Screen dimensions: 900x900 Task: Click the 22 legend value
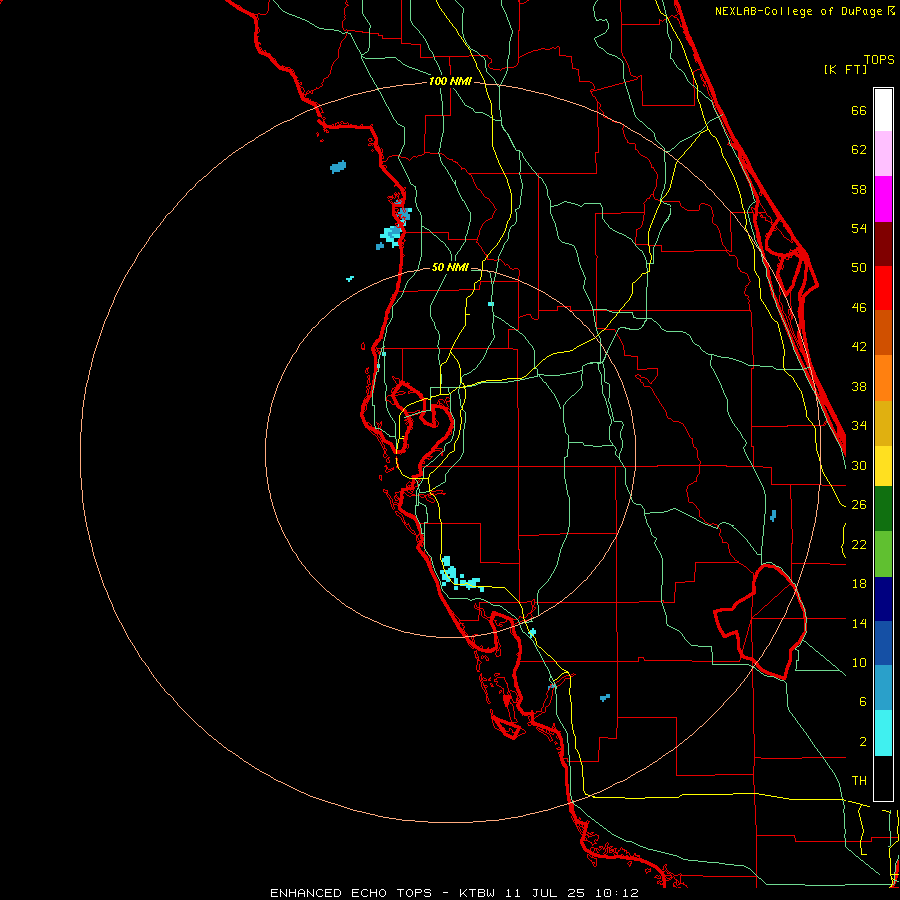click(x=859, y=544)
